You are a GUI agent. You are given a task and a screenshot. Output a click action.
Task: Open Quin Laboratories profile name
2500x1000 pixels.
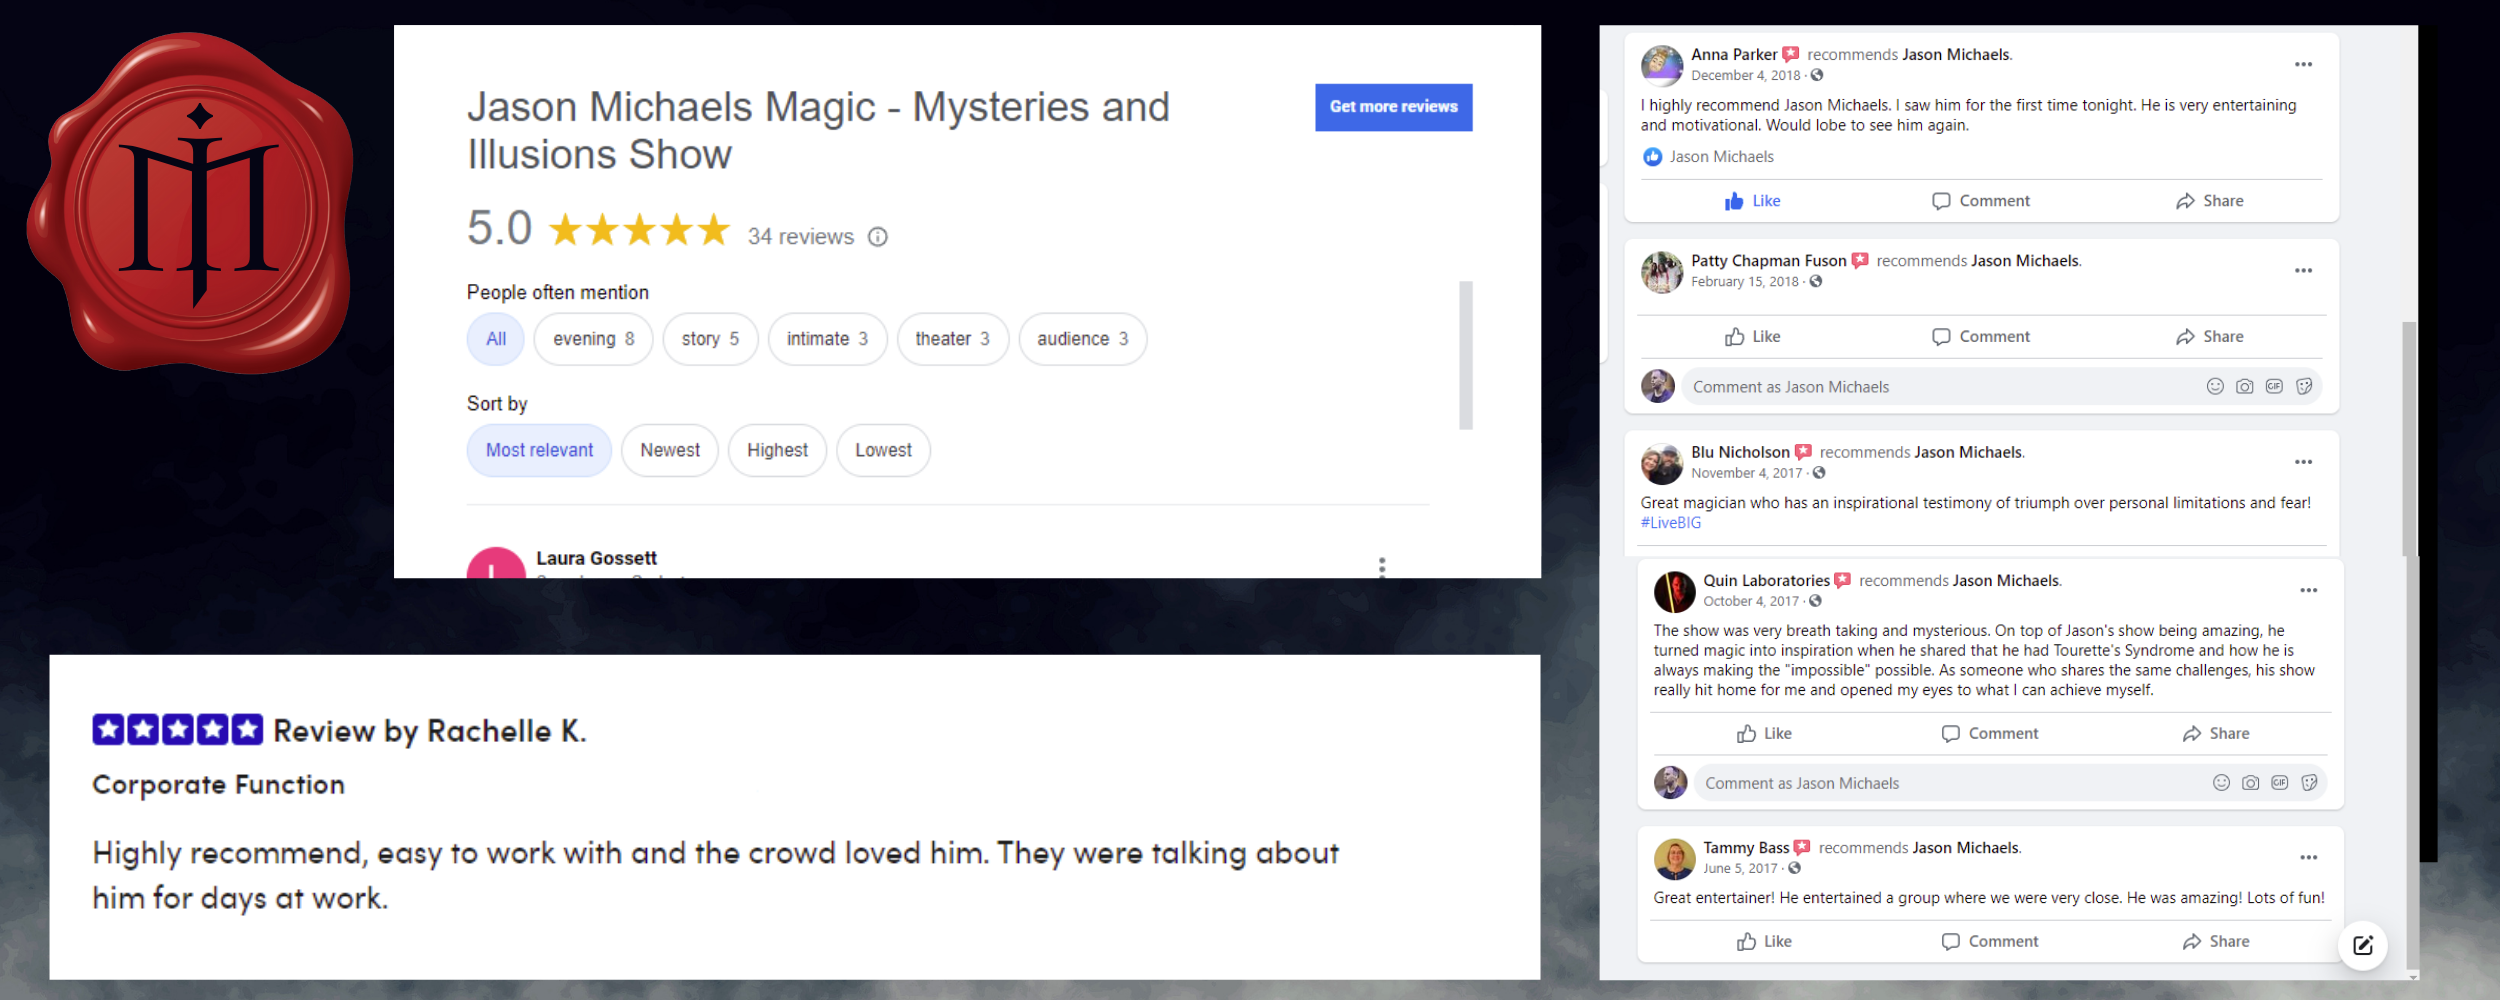[1766, 581]
